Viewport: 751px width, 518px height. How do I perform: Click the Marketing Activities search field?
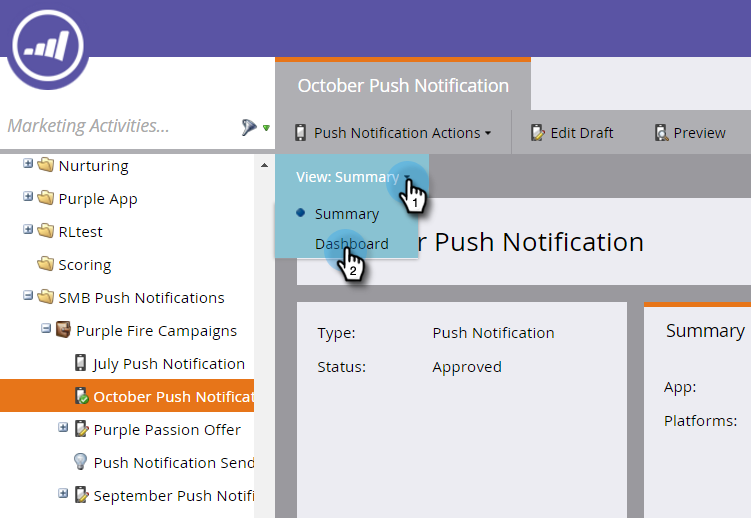point(120,126)
